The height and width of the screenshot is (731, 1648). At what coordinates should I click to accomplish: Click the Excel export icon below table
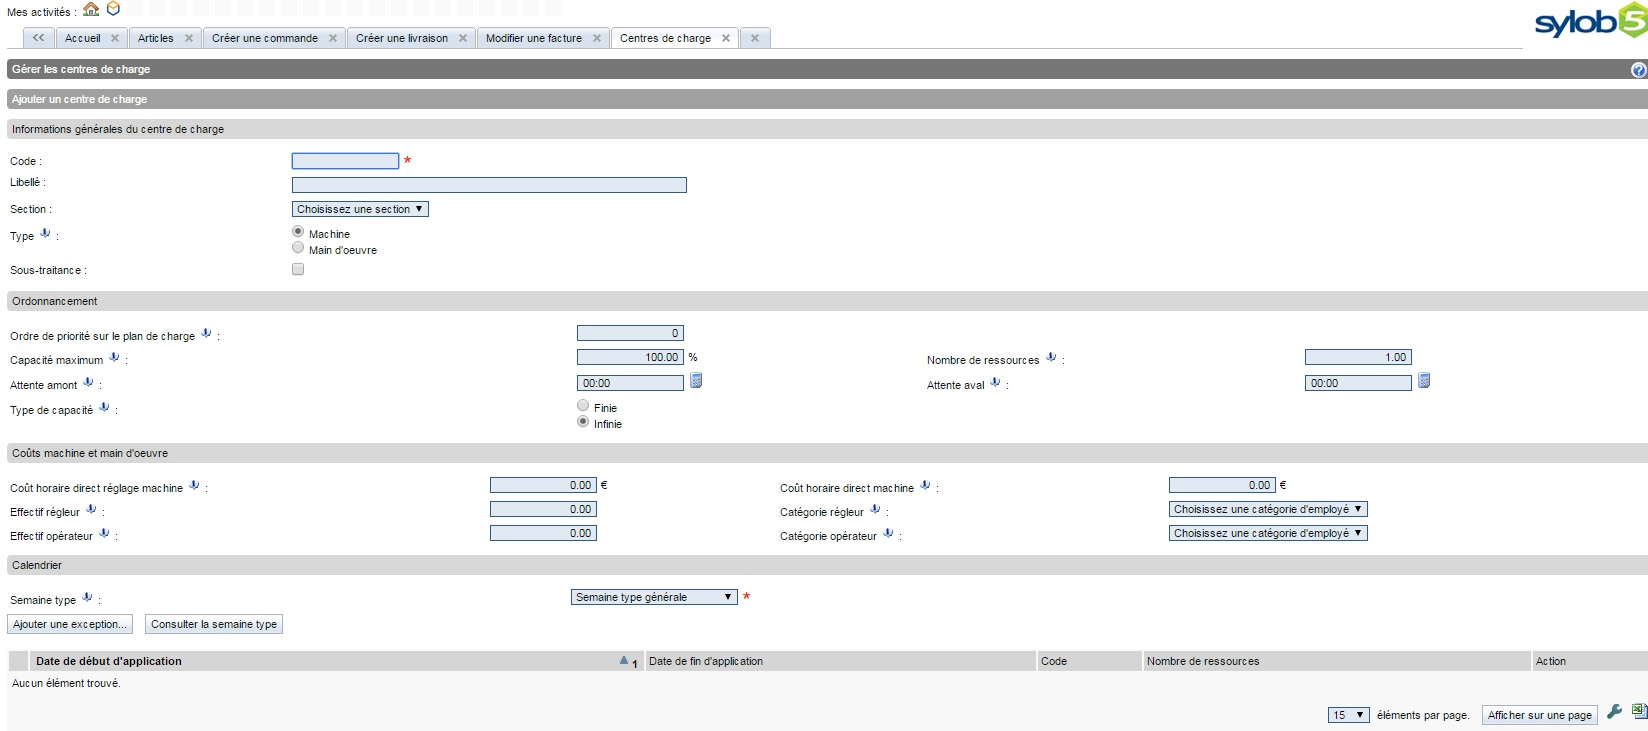click(1639, 711)
